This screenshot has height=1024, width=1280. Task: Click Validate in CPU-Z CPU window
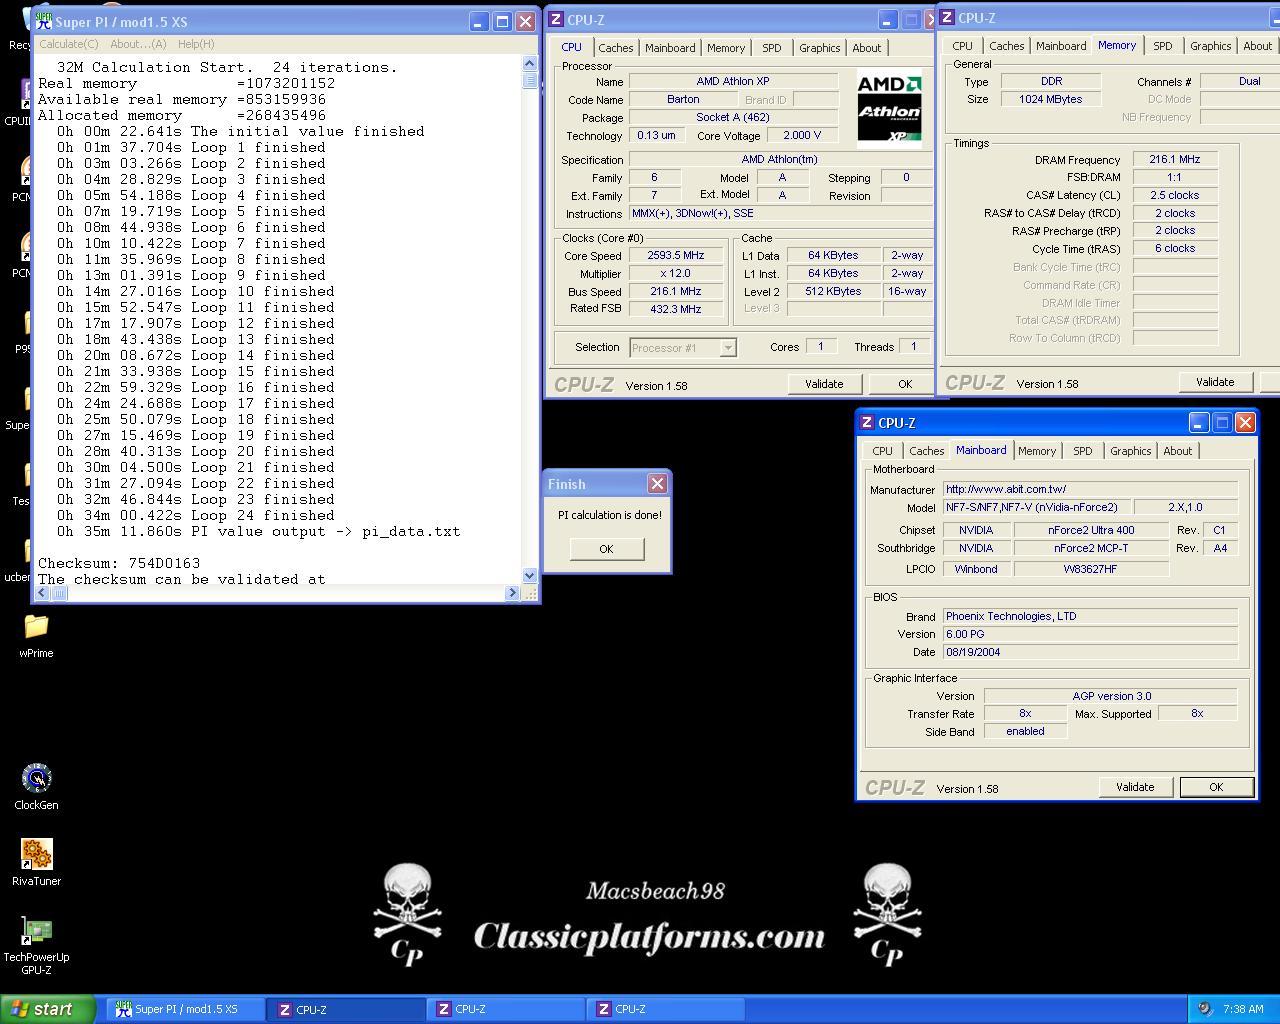coord(824,384)
